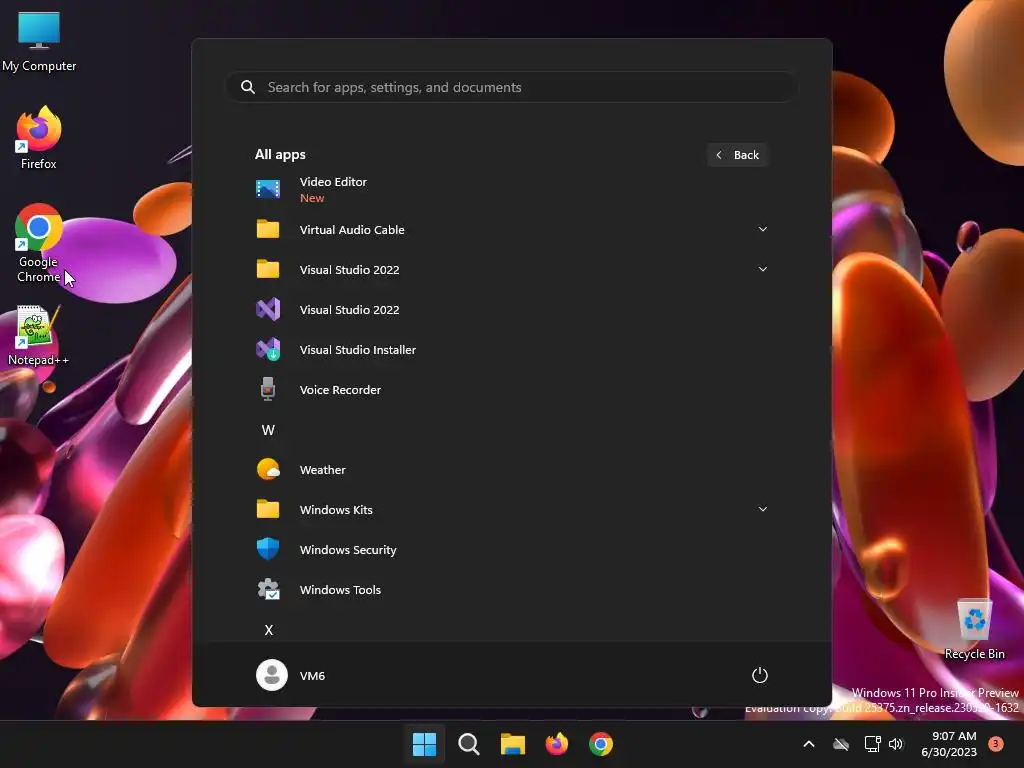Click the 'Windows Tools' app name
The width and height of the screenshot is (1024, 768).
(x=340, y=590)
